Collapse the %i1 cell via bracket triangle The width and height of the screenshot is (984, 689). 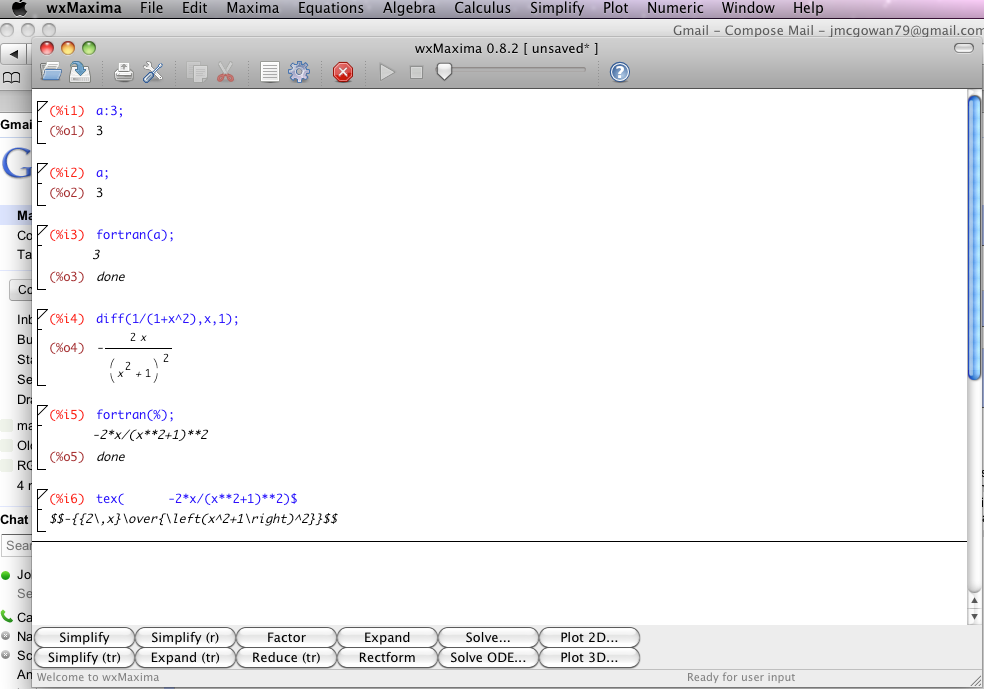pos(42,107)
